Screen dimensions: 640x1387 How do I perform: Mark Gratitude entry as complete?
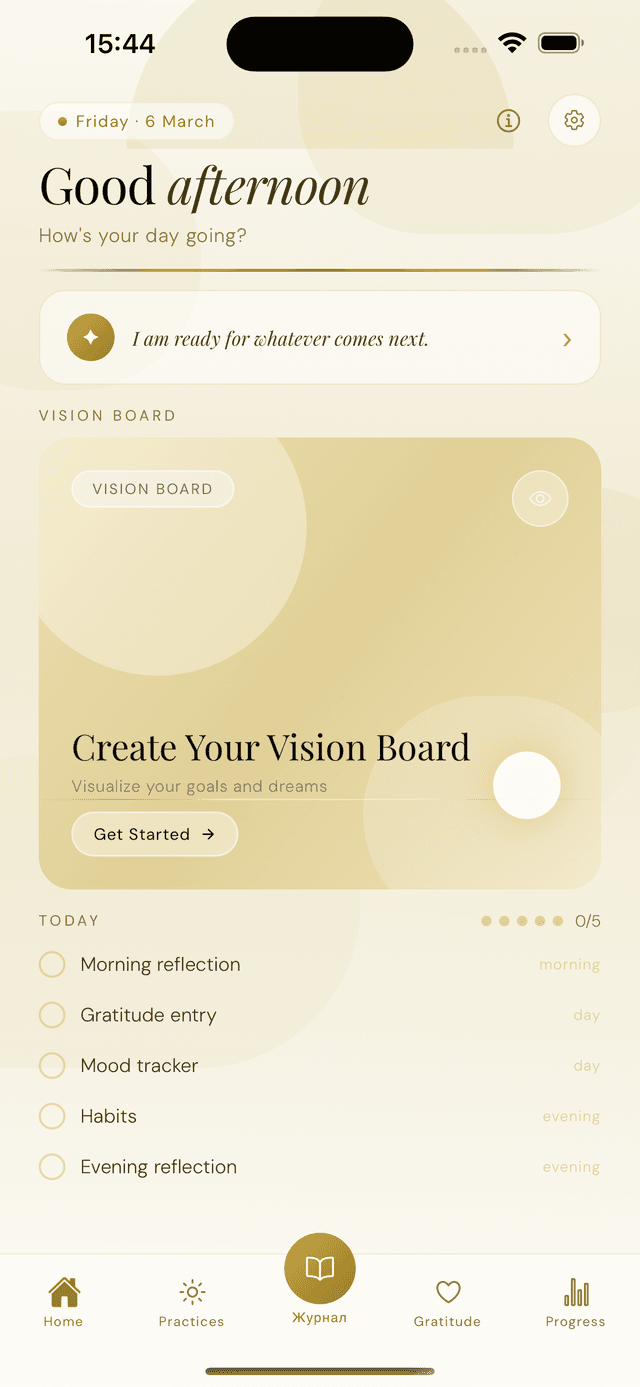pos(52,1015)
